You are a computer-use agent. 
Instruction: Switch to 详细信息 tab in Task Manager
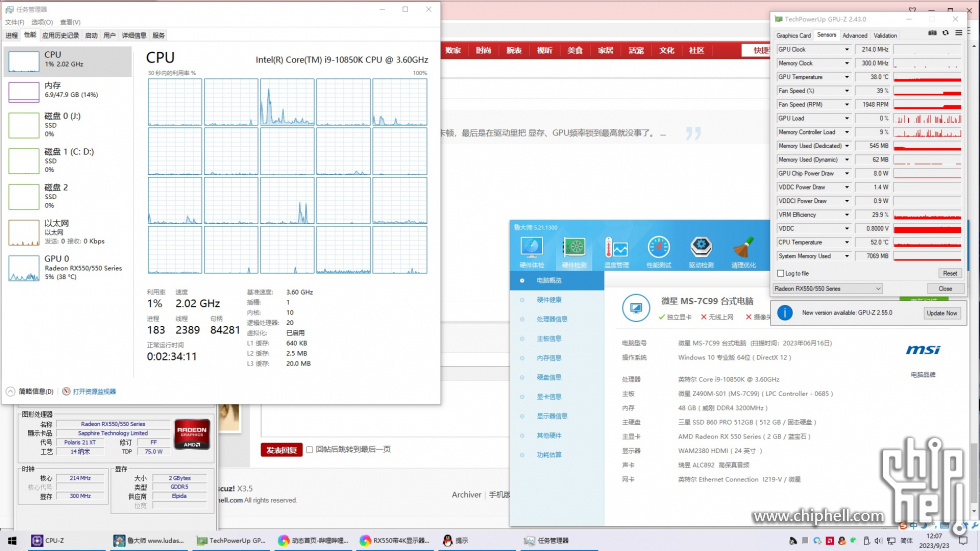click(134, 36)
